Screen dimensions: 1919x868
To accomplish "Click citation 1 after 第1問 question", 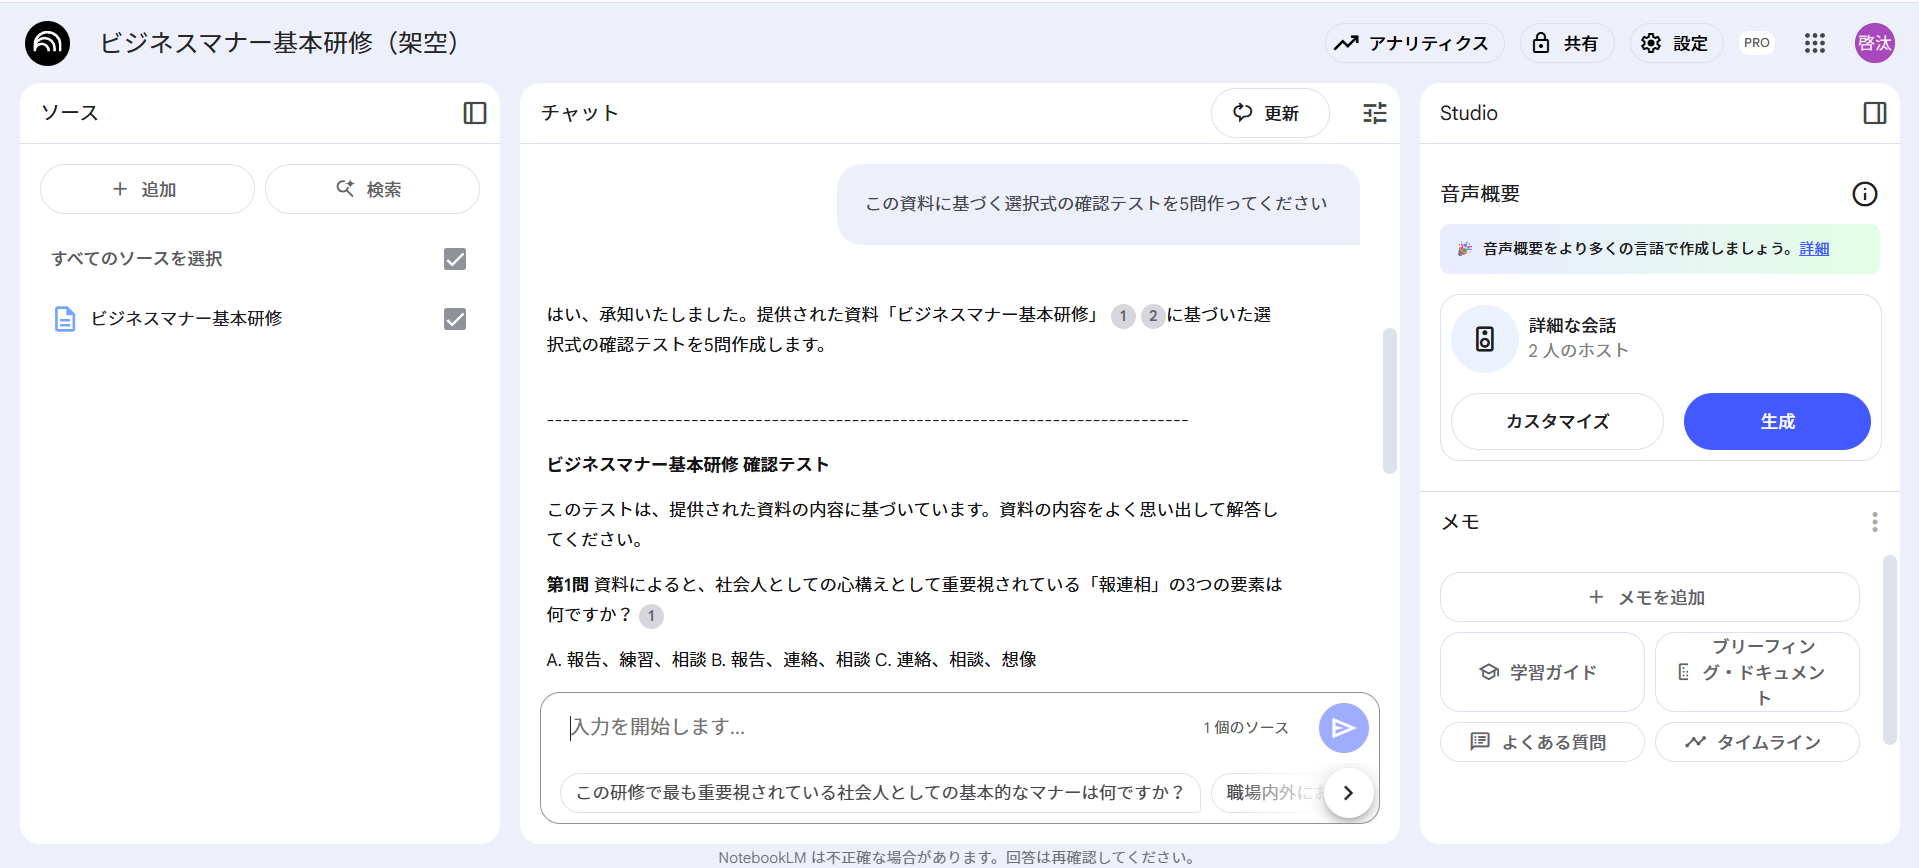I will click(651, 616).
